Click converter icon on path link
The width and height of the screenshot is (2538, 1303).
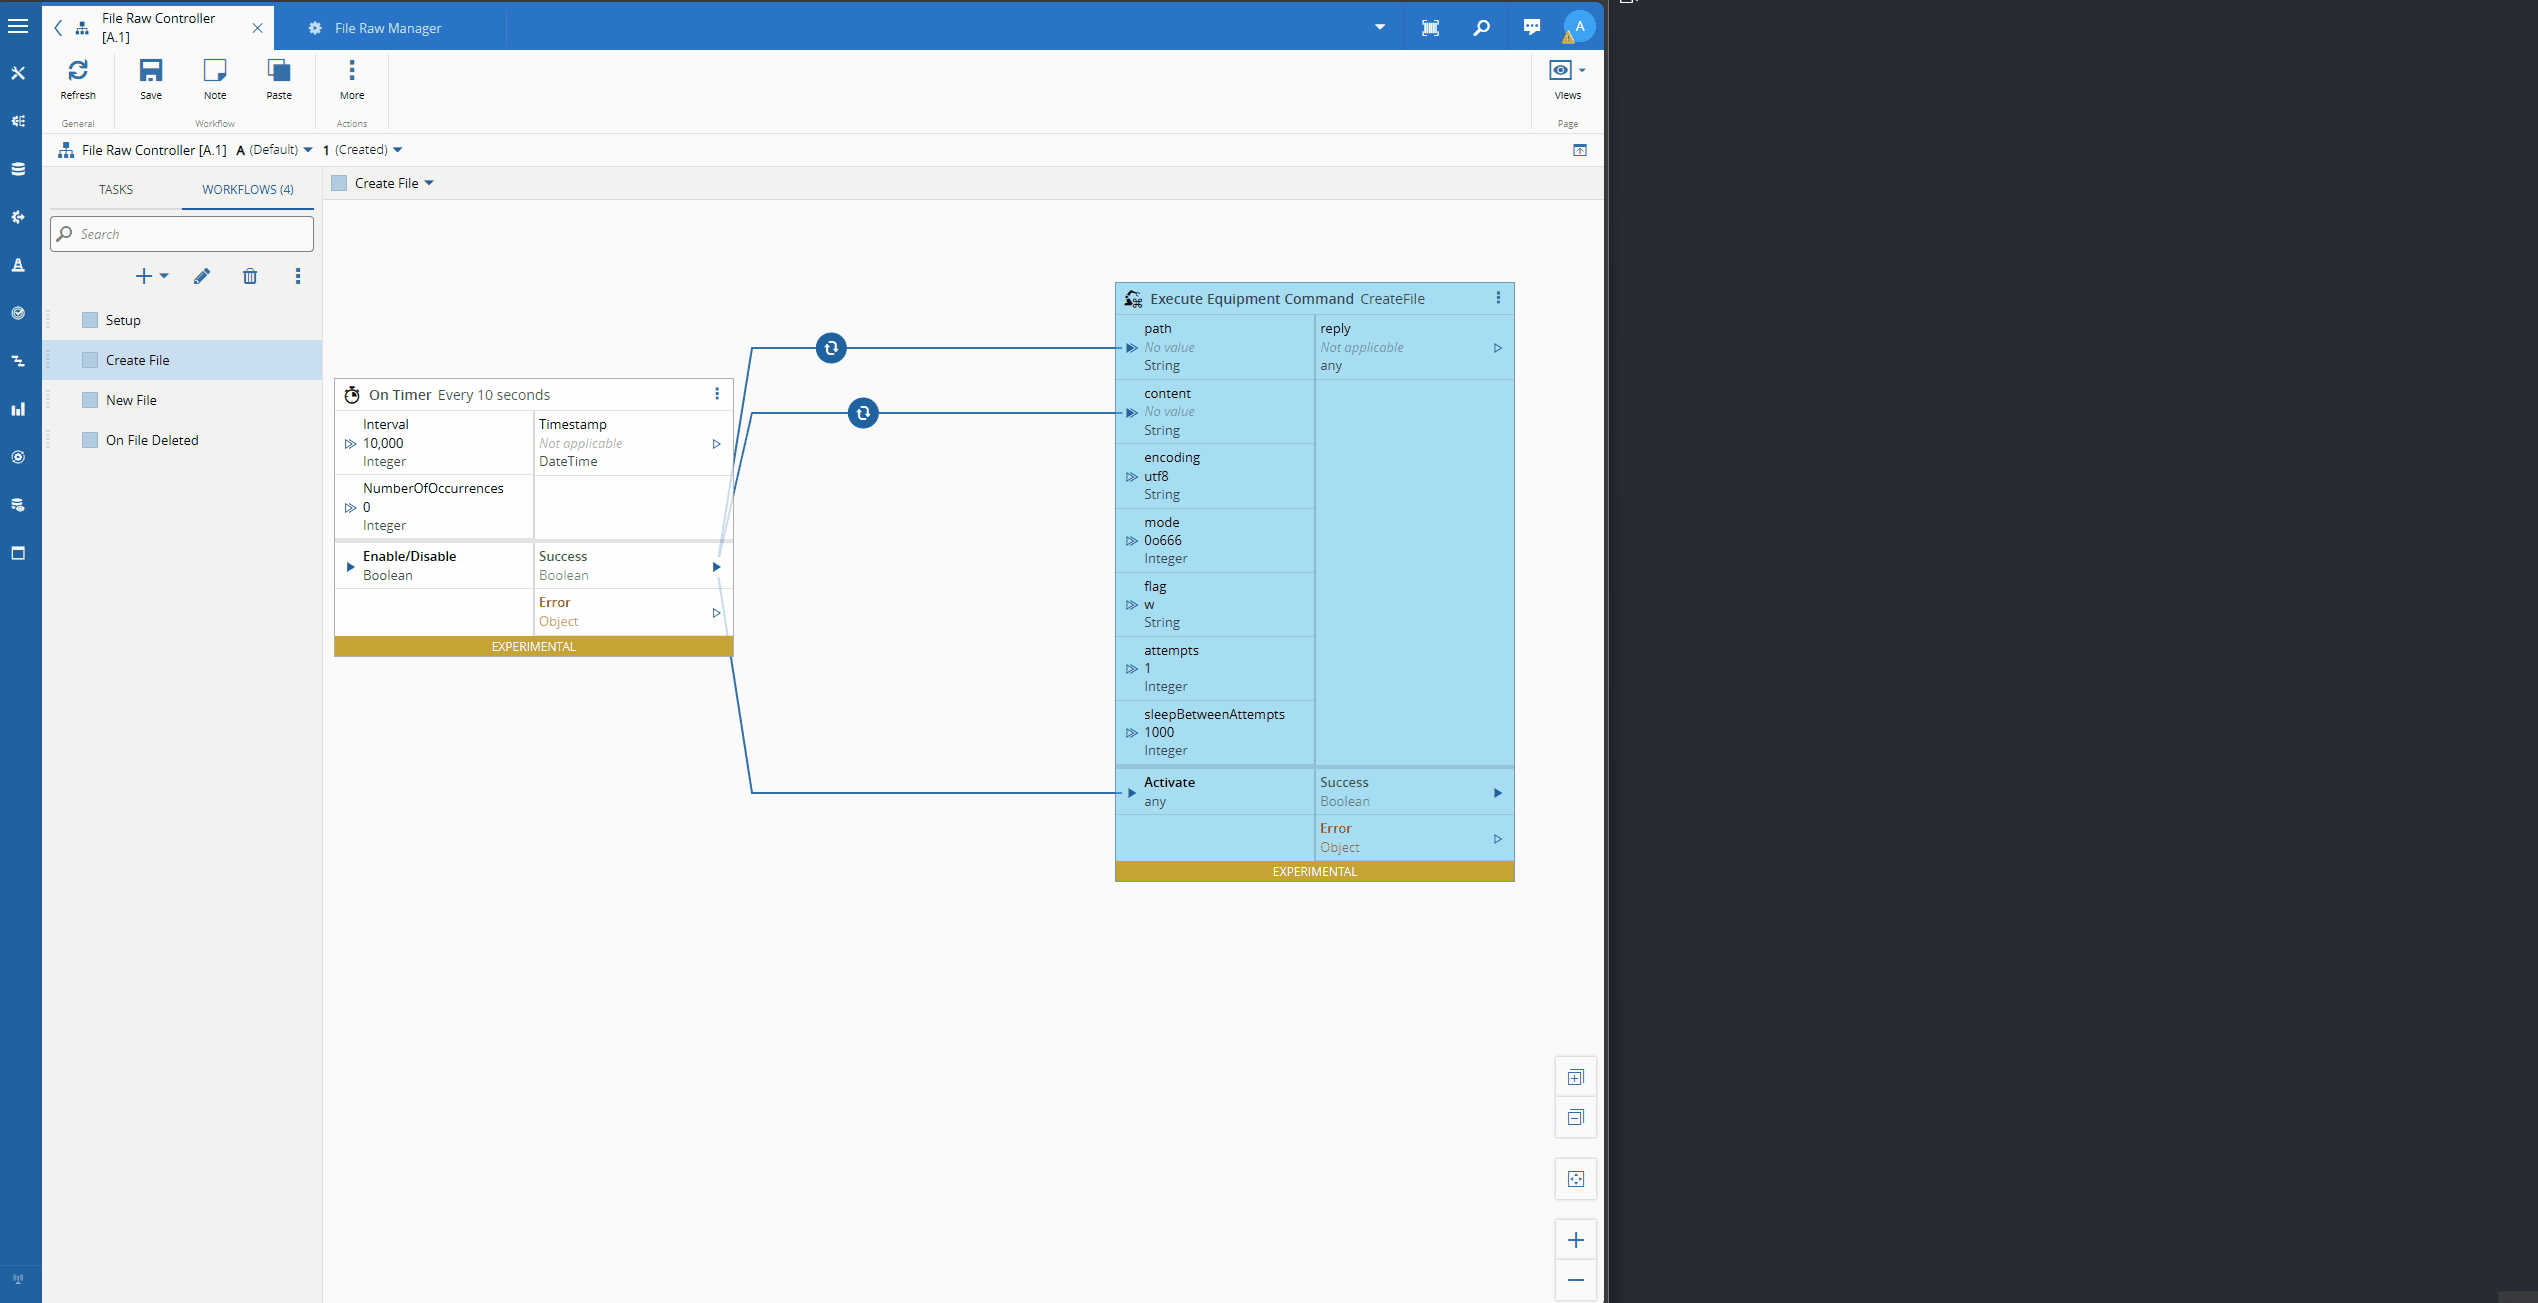831,348
